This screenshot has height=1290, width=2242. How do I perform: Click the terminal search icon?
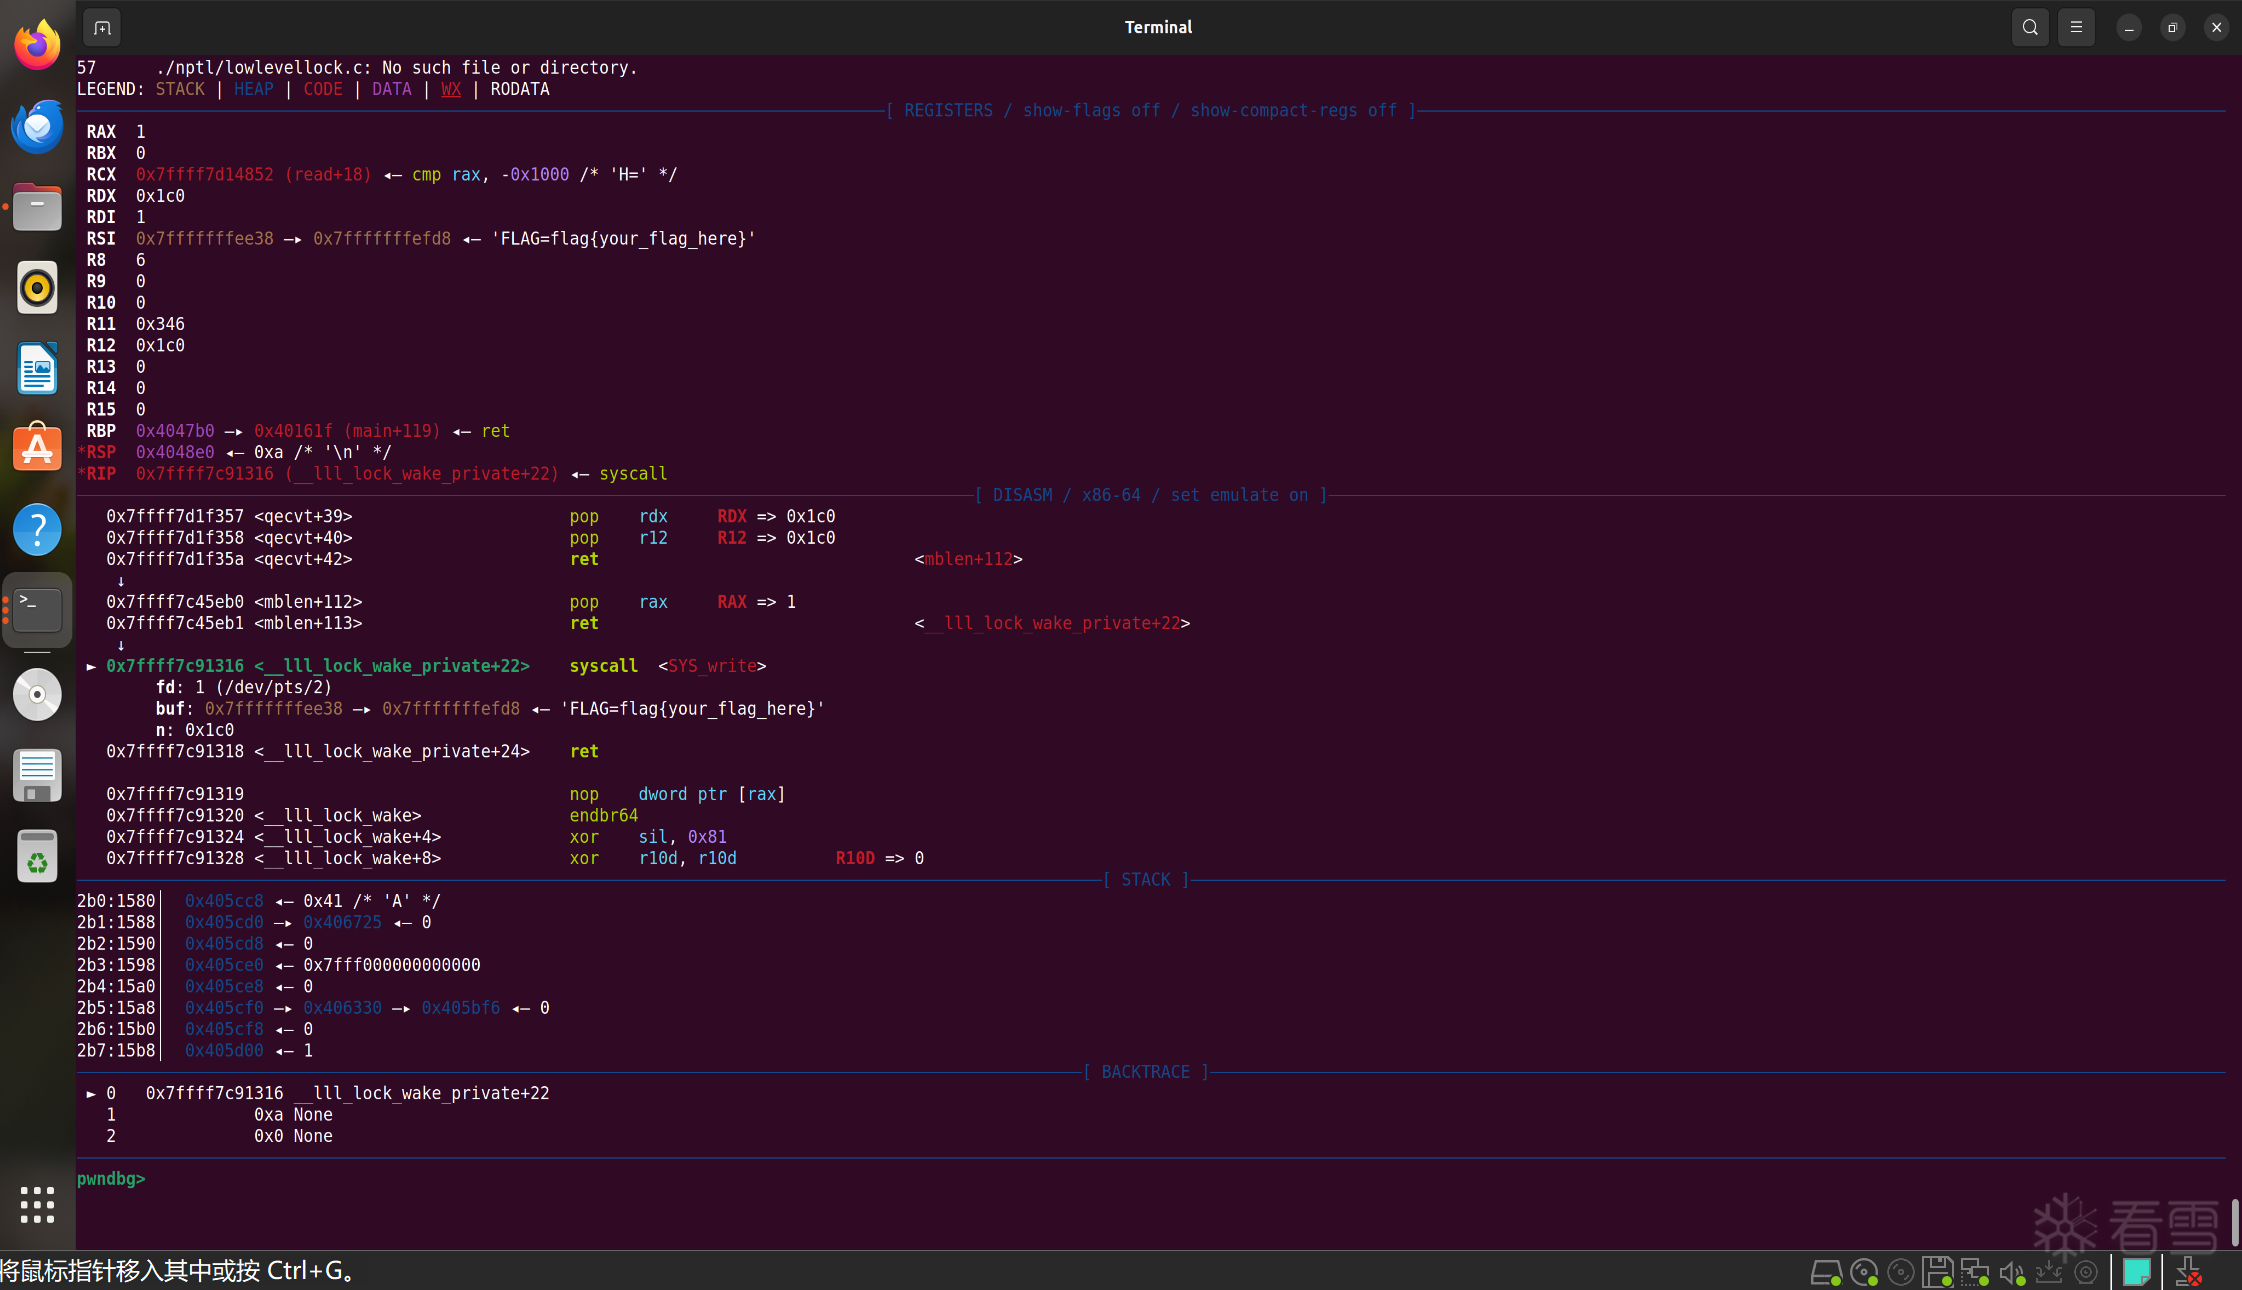2029,27
